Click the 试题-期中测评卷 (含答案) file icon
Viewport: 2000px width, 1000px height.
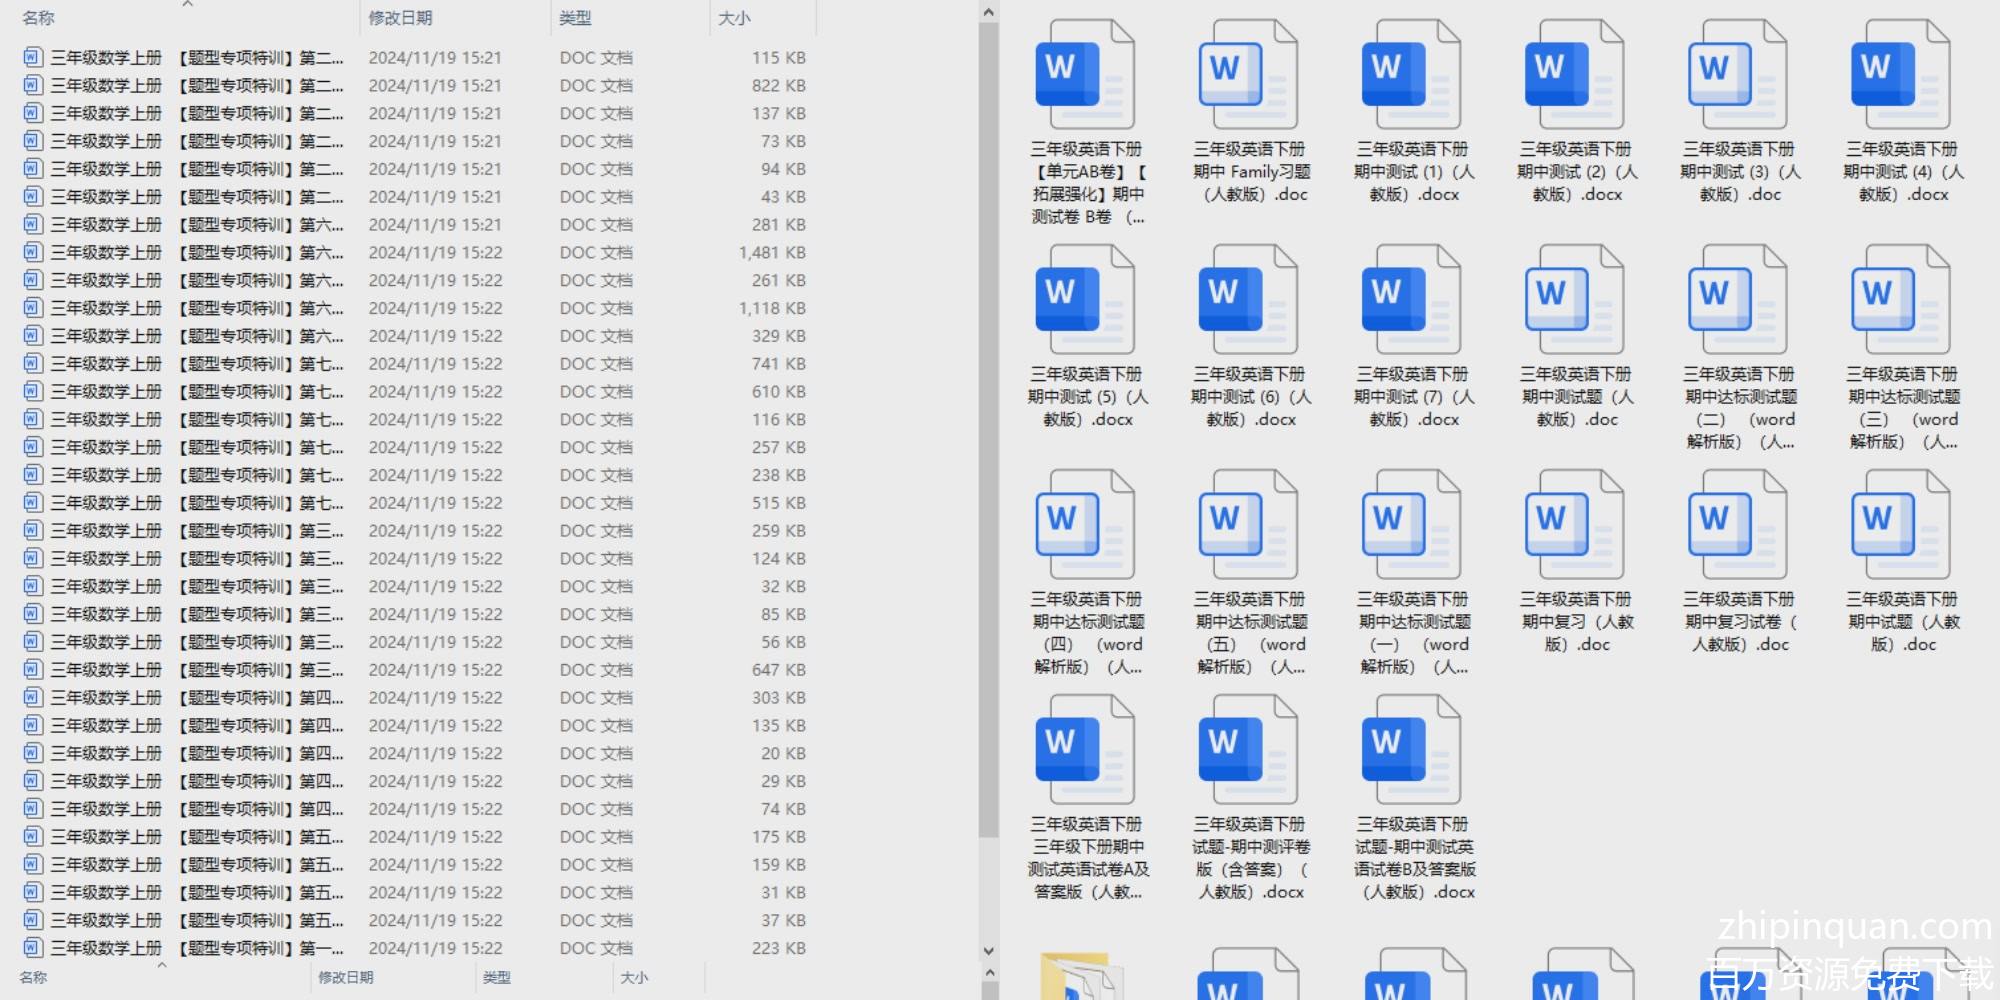click(x=1248, y=750)
